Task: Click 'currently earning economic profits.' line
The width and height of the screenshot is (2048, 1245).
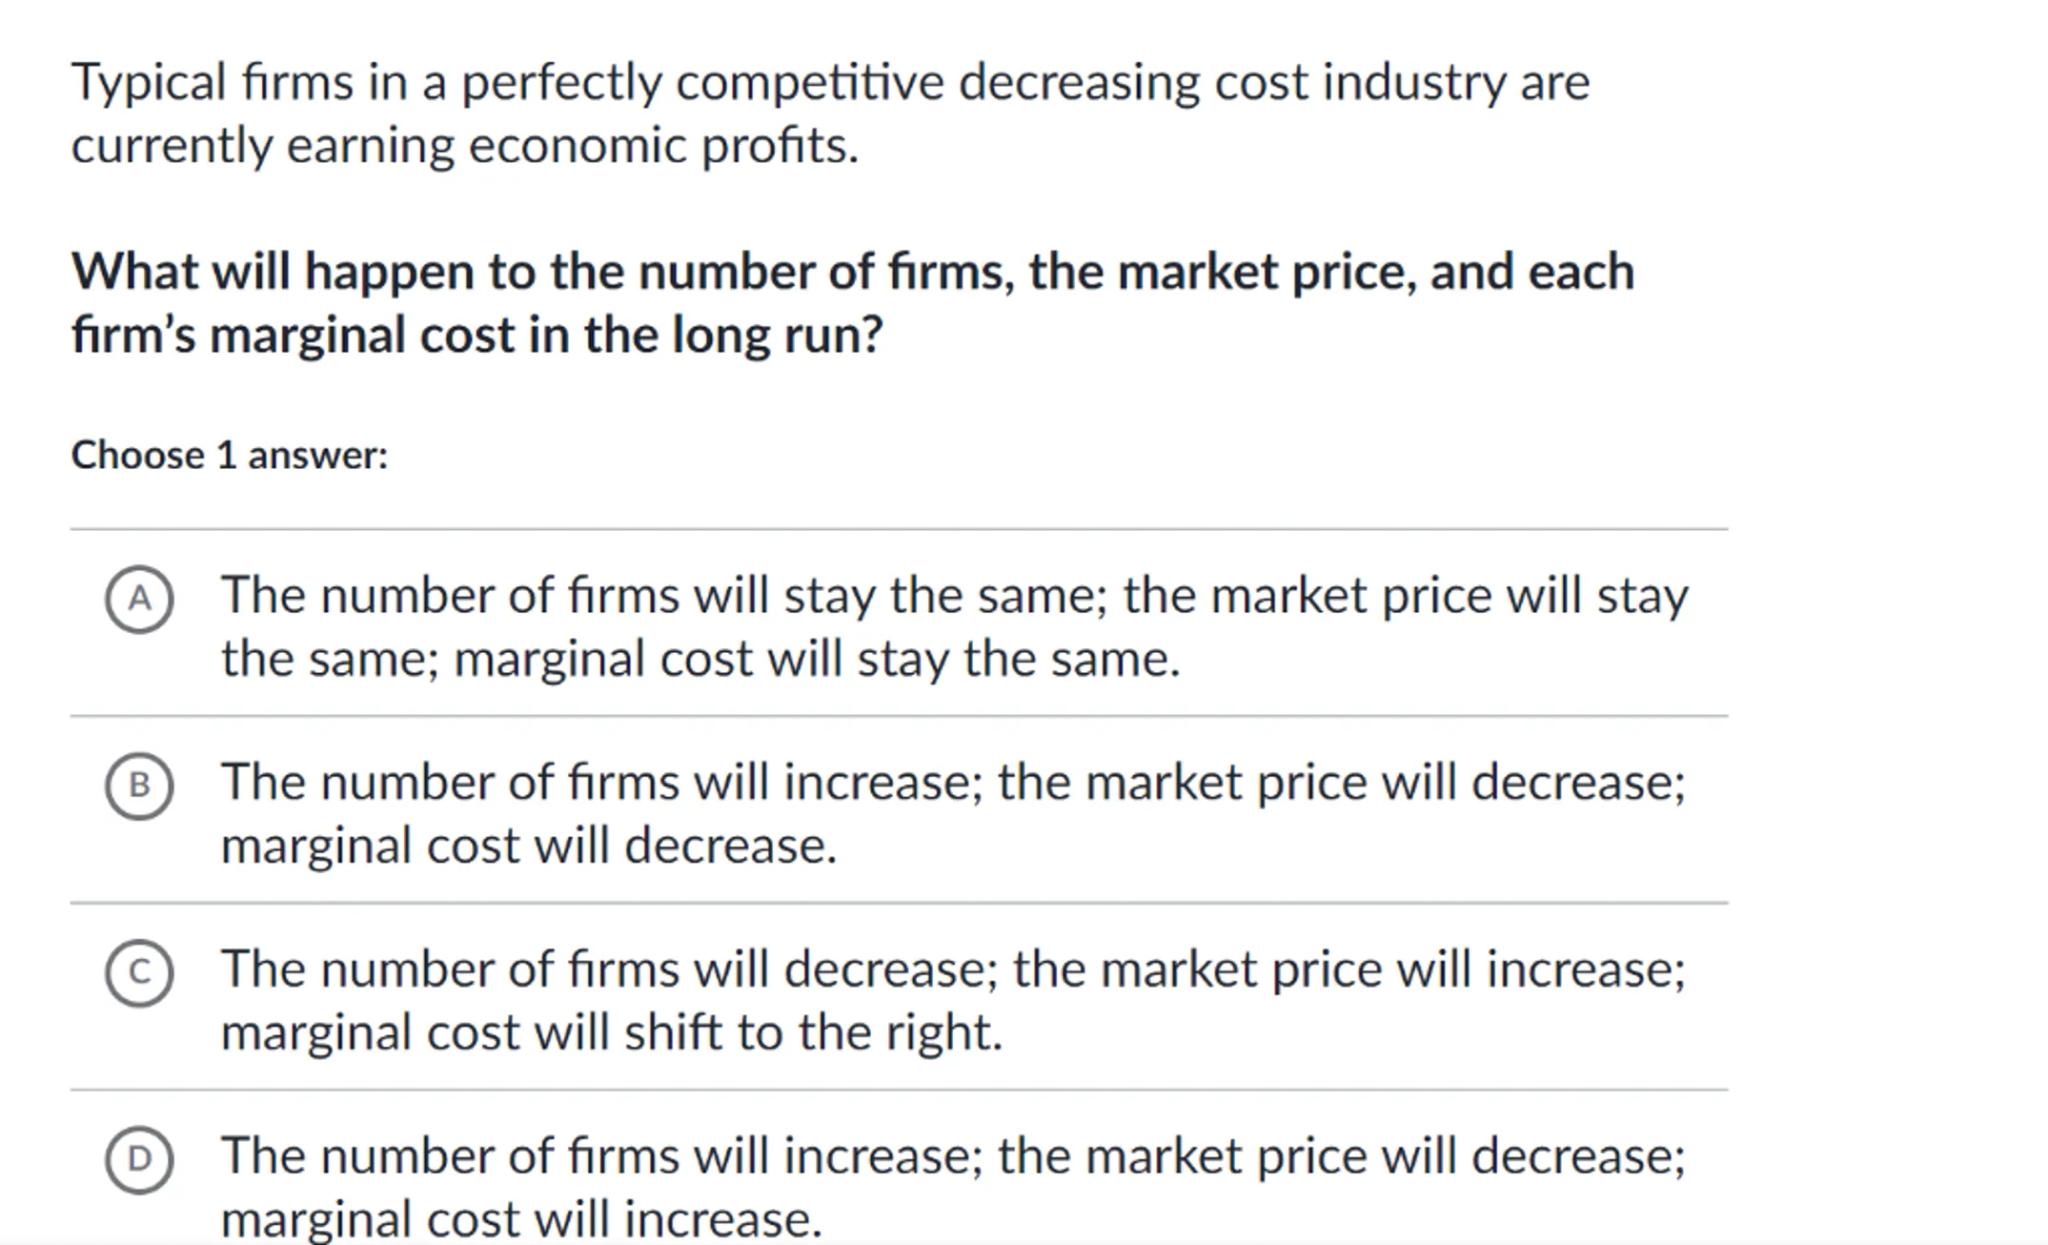Action: pos(465,146)
